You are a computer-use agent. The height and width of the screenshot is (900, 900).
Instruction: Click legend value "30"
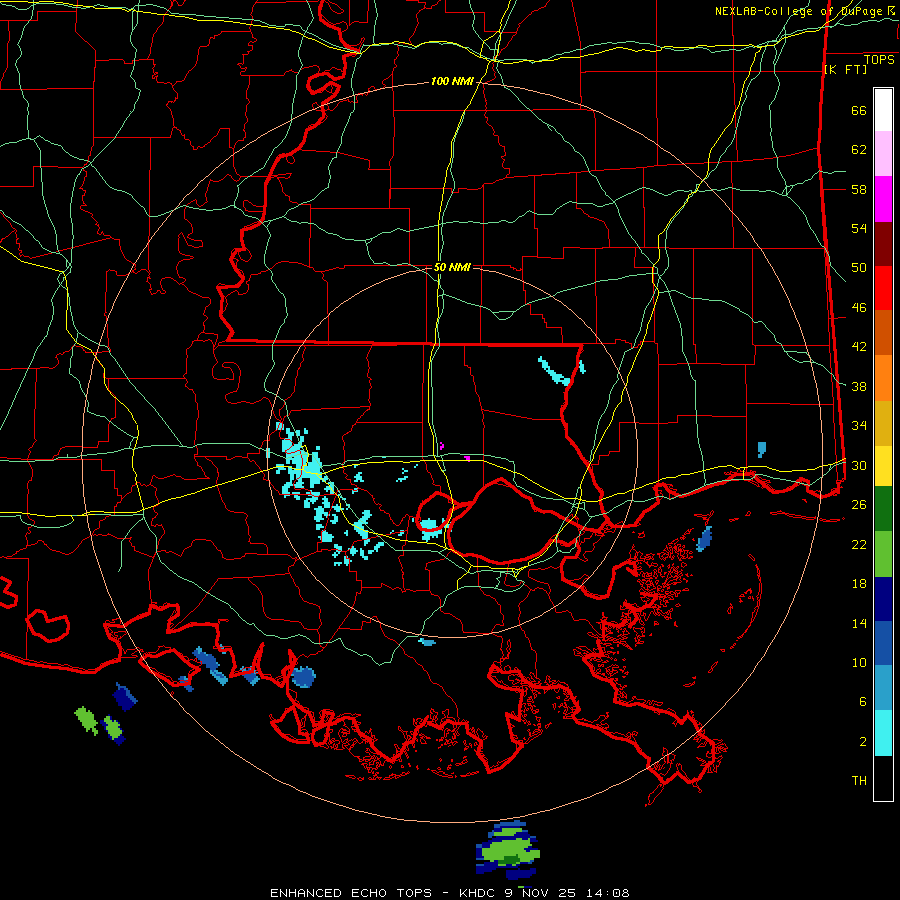(x=859, y=465)
